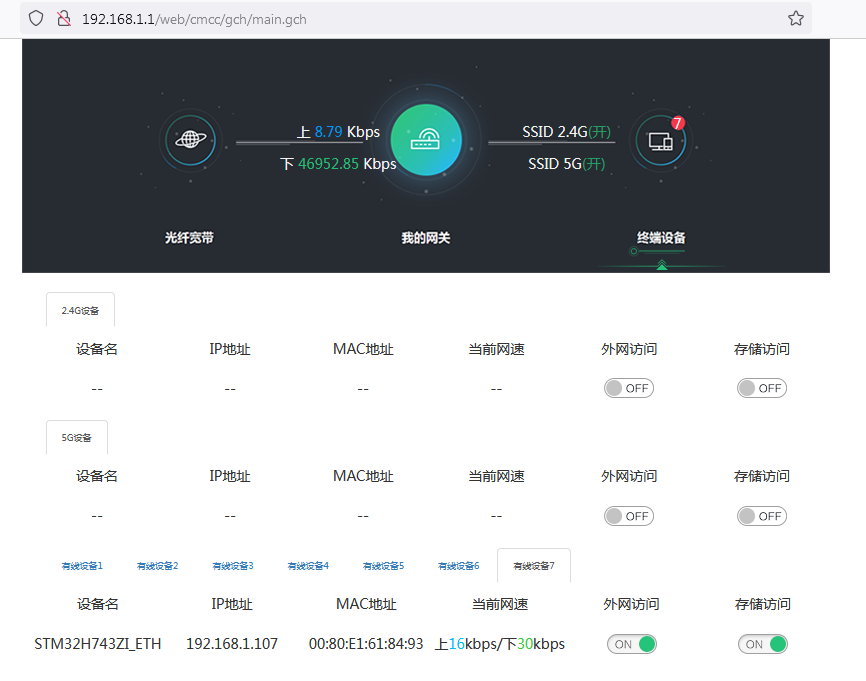Disable 外网访问 for the 5G device row
866x681 pixels.
628,516
